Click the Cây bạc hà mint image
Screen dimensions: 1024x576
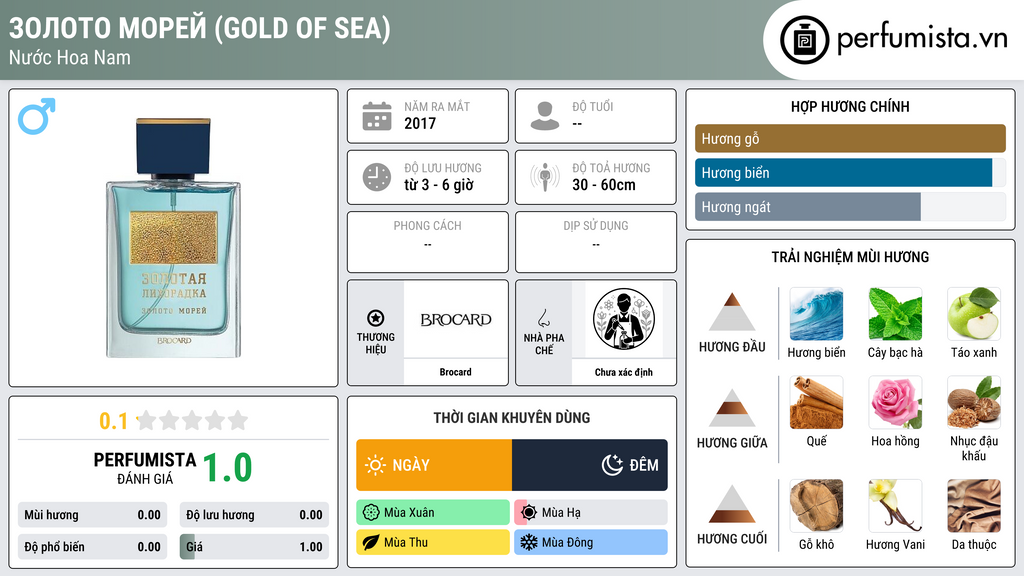(895, 314)
